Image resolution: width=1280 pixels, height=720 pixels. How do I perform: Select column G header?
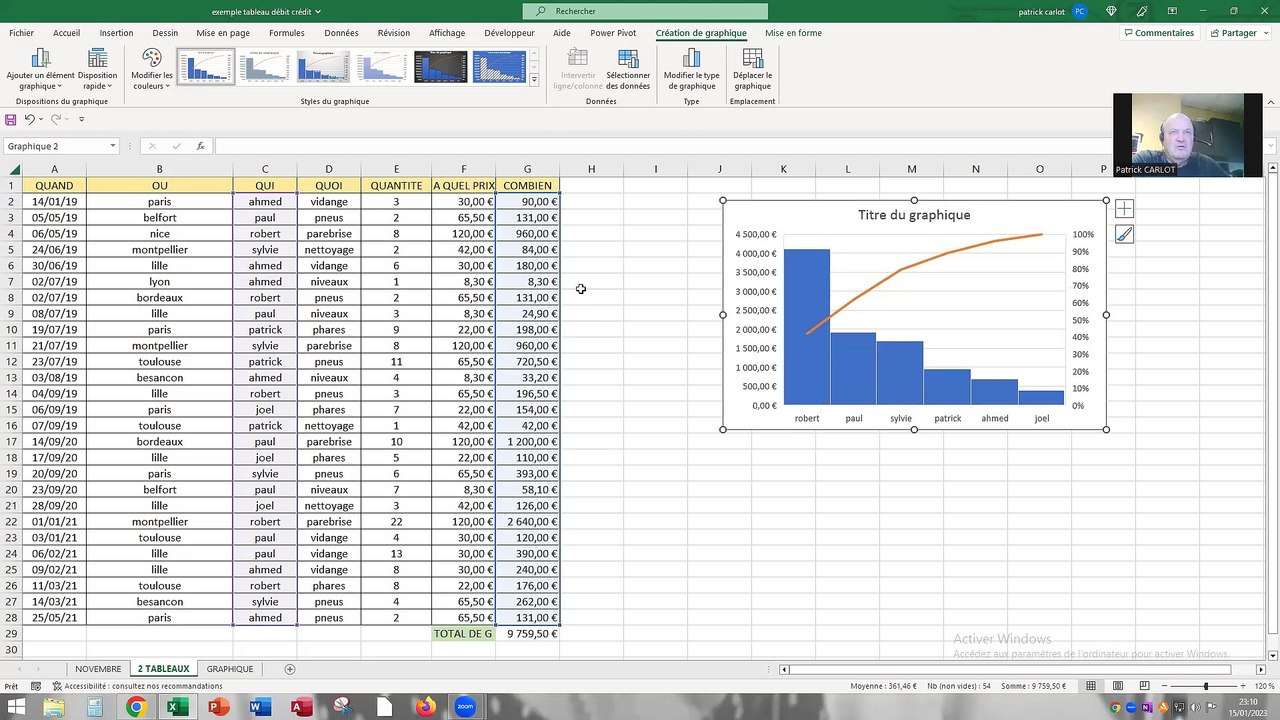point(527,169)
